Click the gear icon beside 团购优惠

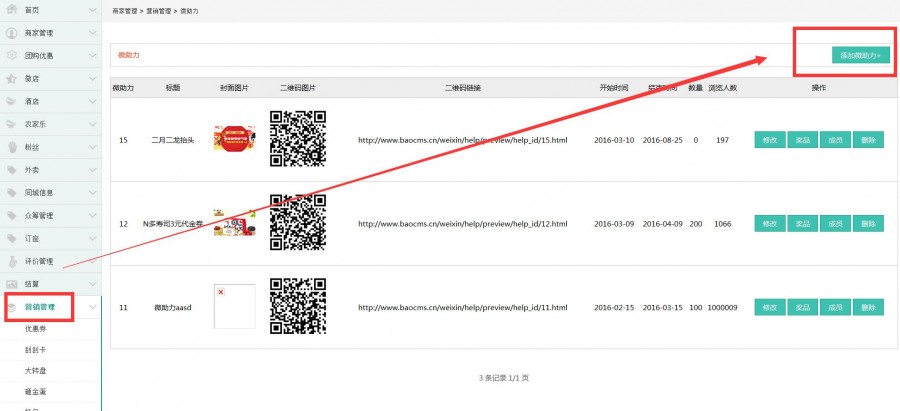[11, 56]
